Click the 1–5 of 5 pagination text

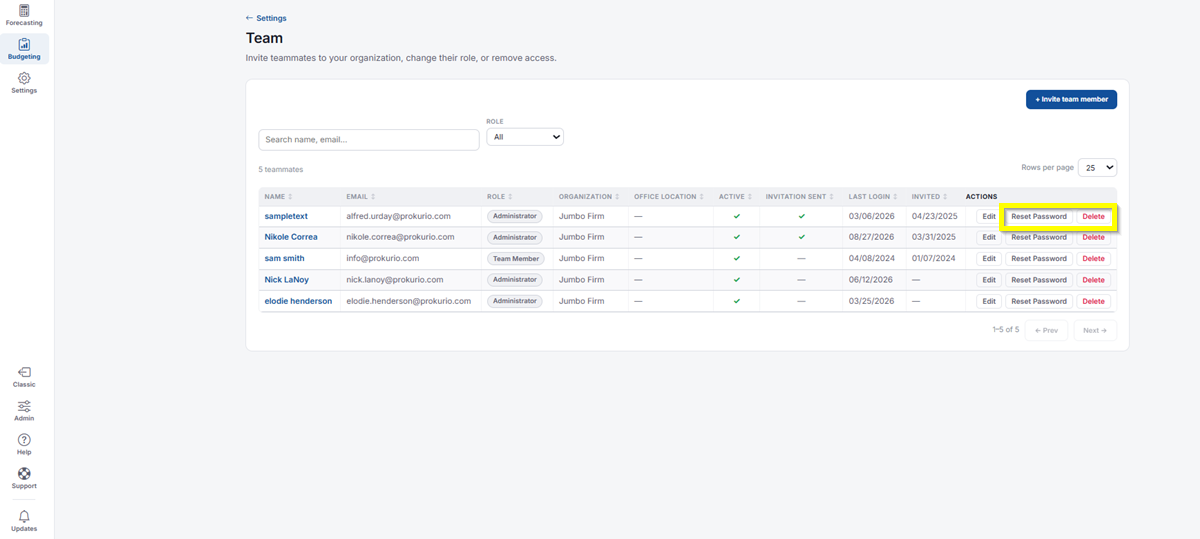tap(1006, 329)
